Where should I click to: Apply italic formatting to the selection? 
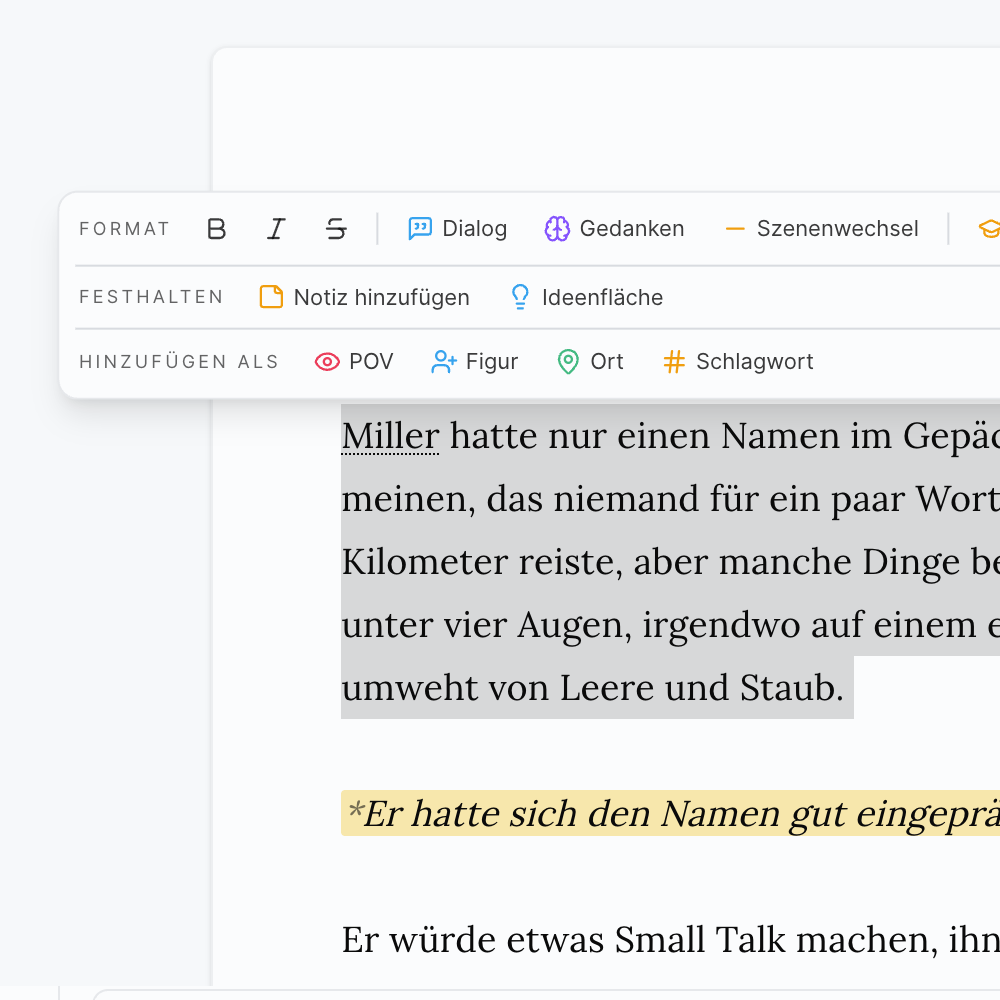[276, 229]
